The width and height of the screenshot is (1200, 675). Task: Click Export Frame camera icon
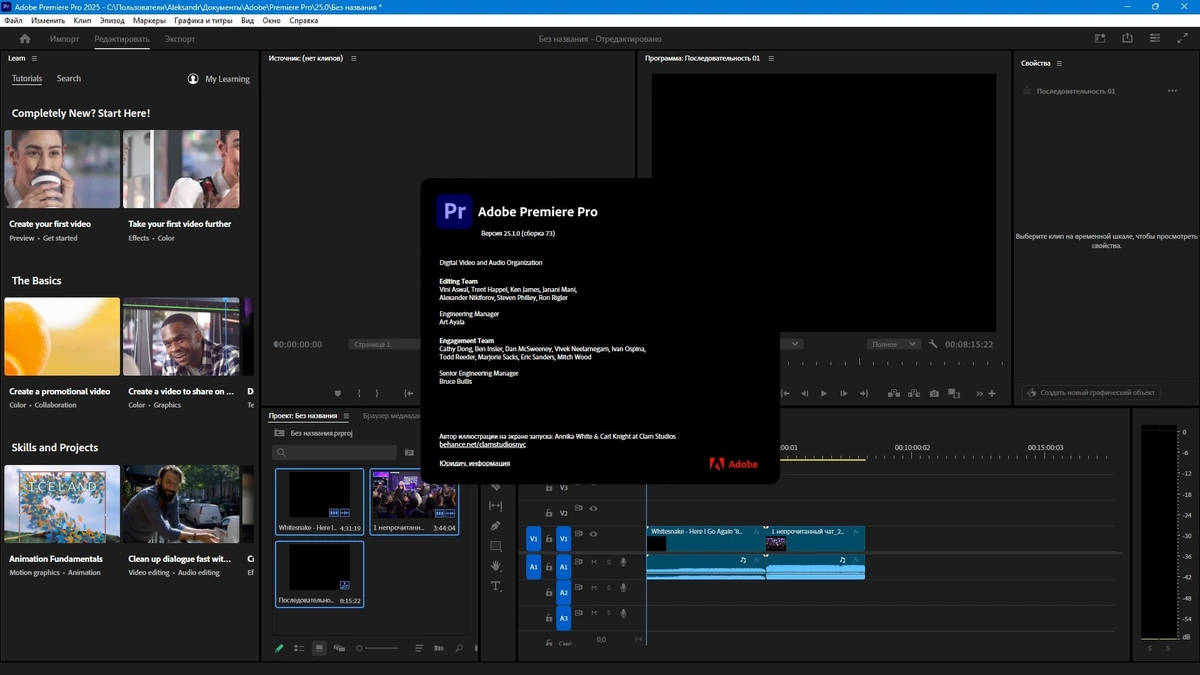pos(934,394)
